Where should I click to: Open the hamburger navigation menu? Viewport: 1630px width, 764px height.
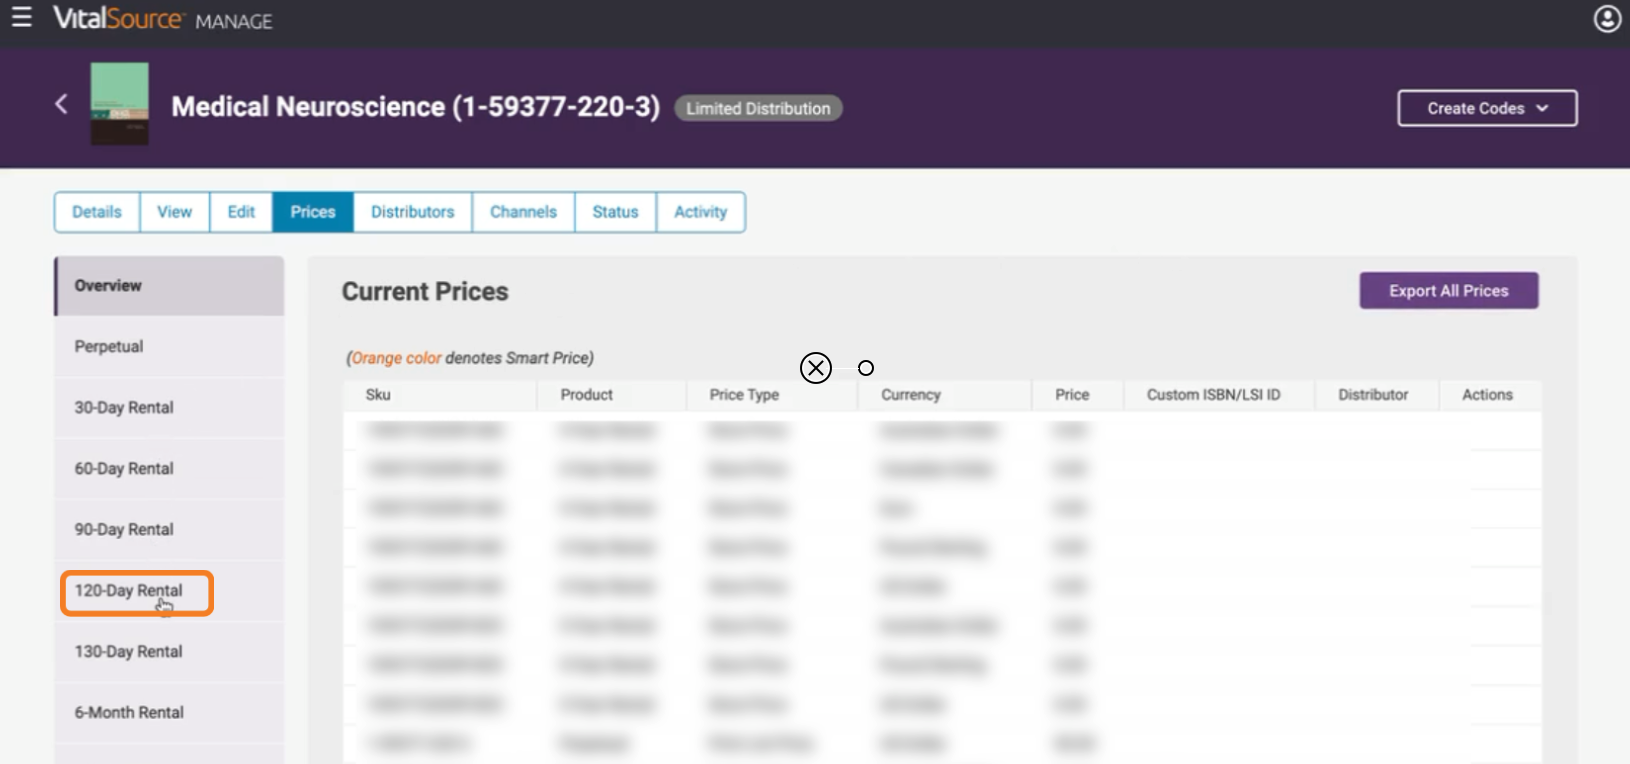21,18
